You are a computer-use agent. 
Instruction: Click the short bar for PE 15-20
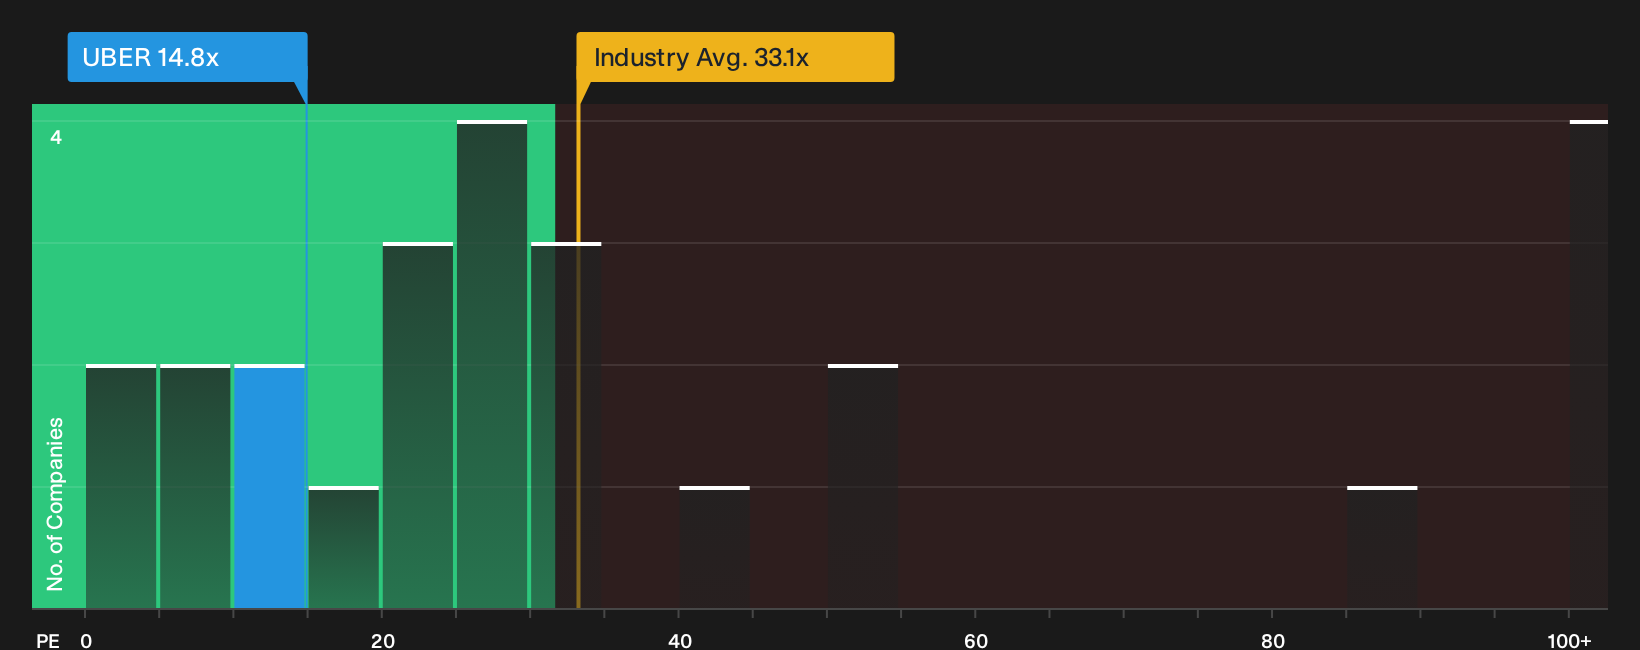tap(344, 547)
